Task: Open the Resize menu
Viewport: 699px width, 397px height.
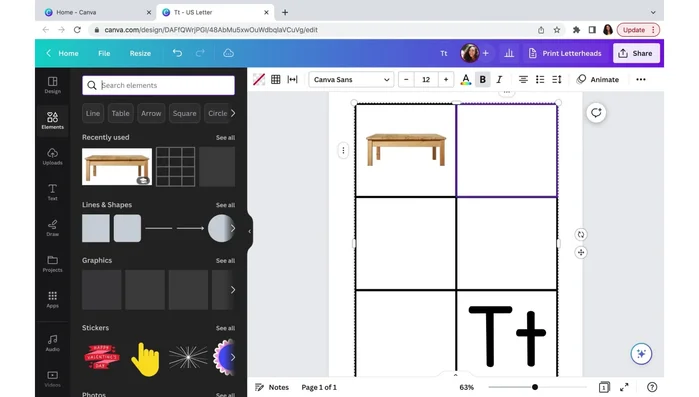Action: (140, 53)
